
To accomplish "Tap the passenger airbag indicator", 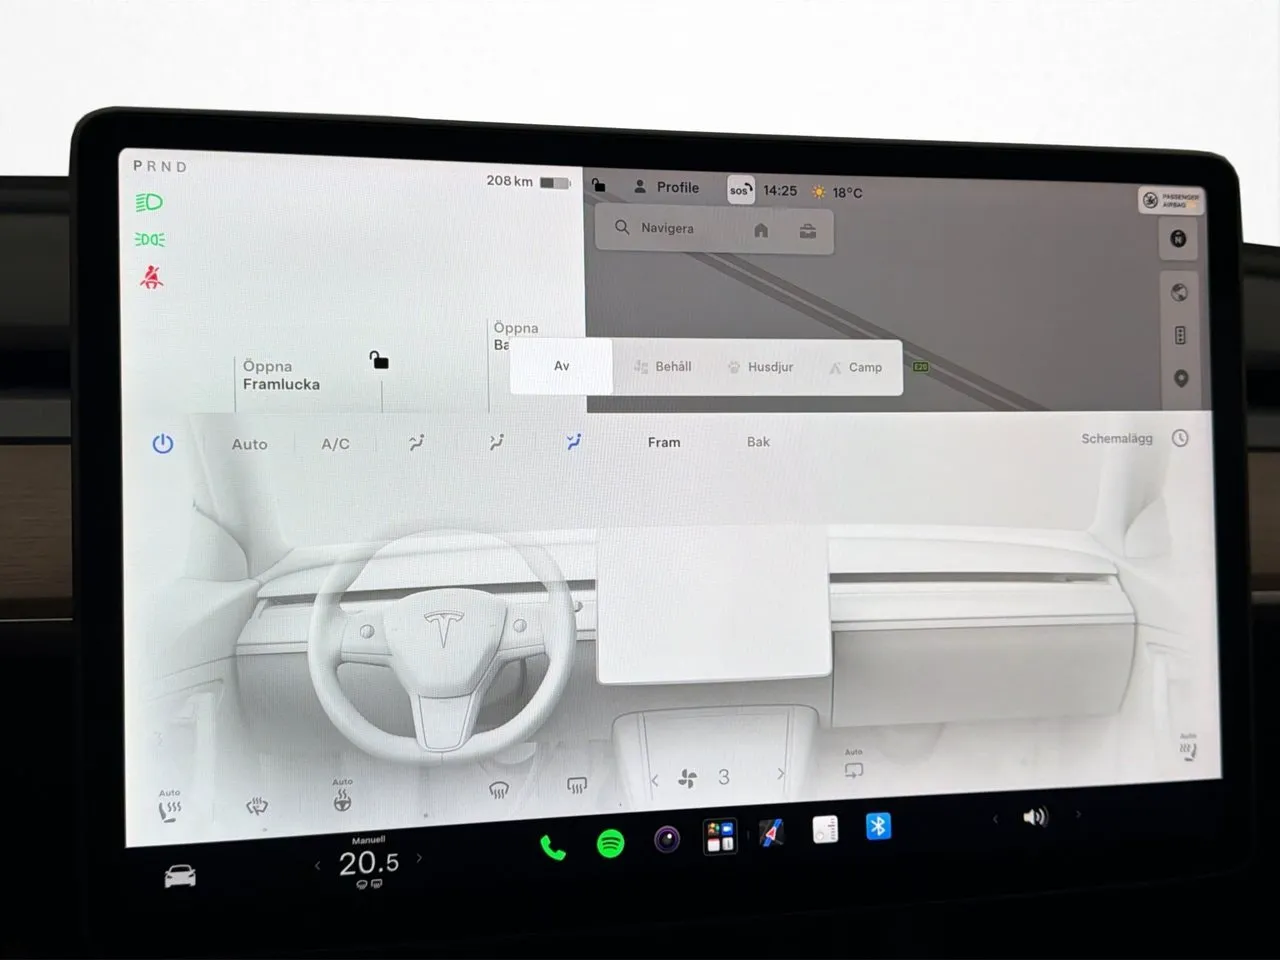I will click(1170, 200).
